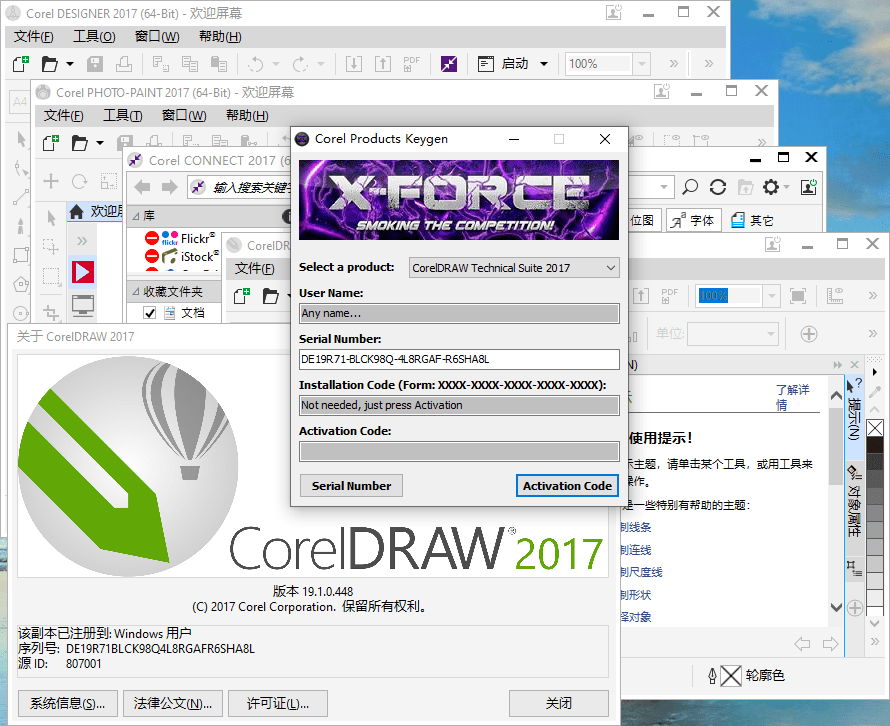Open 帮助(H) menu in Corel DESIGNER
This screenshot has width=890, height=726.
coord(220,36)
